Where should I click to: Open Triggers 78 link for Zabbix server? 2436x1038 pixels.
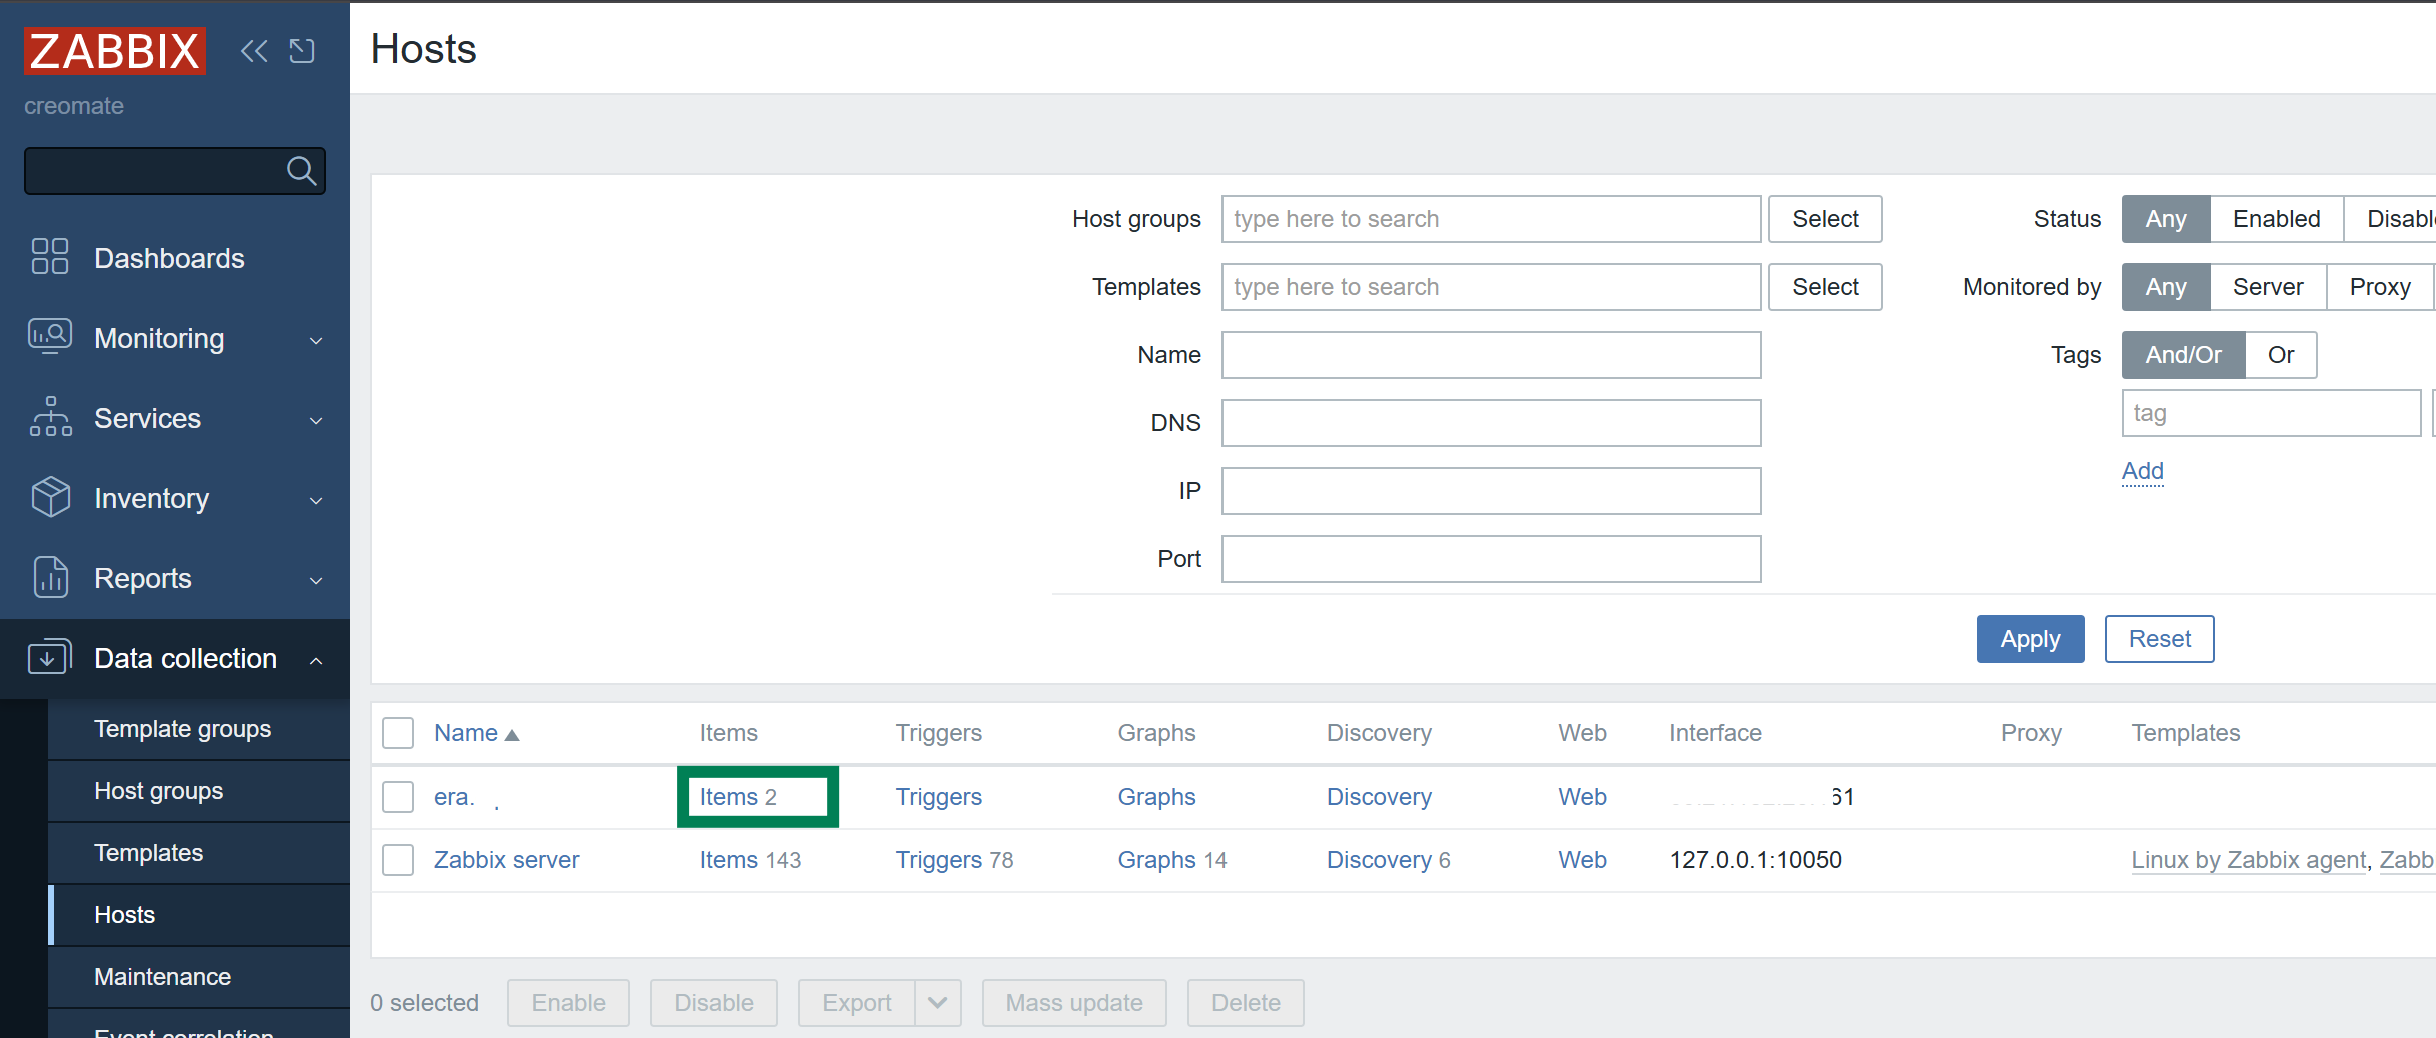coord(953,860)
